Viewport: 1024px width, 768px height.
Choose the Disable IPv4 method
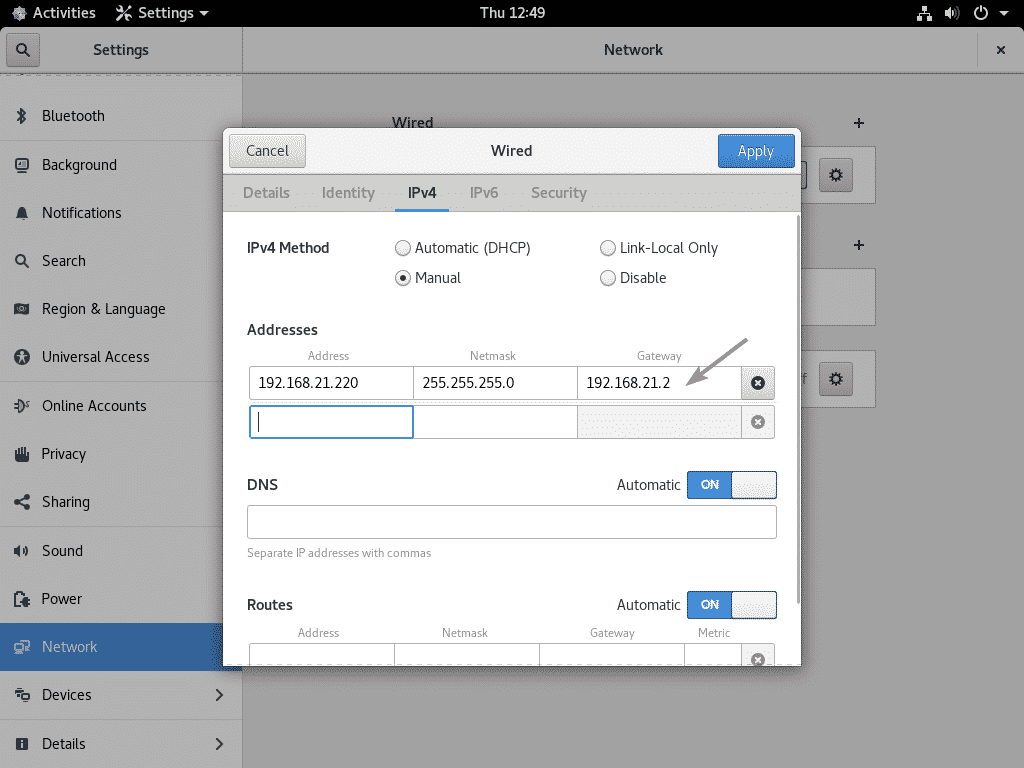click(608, 278)
